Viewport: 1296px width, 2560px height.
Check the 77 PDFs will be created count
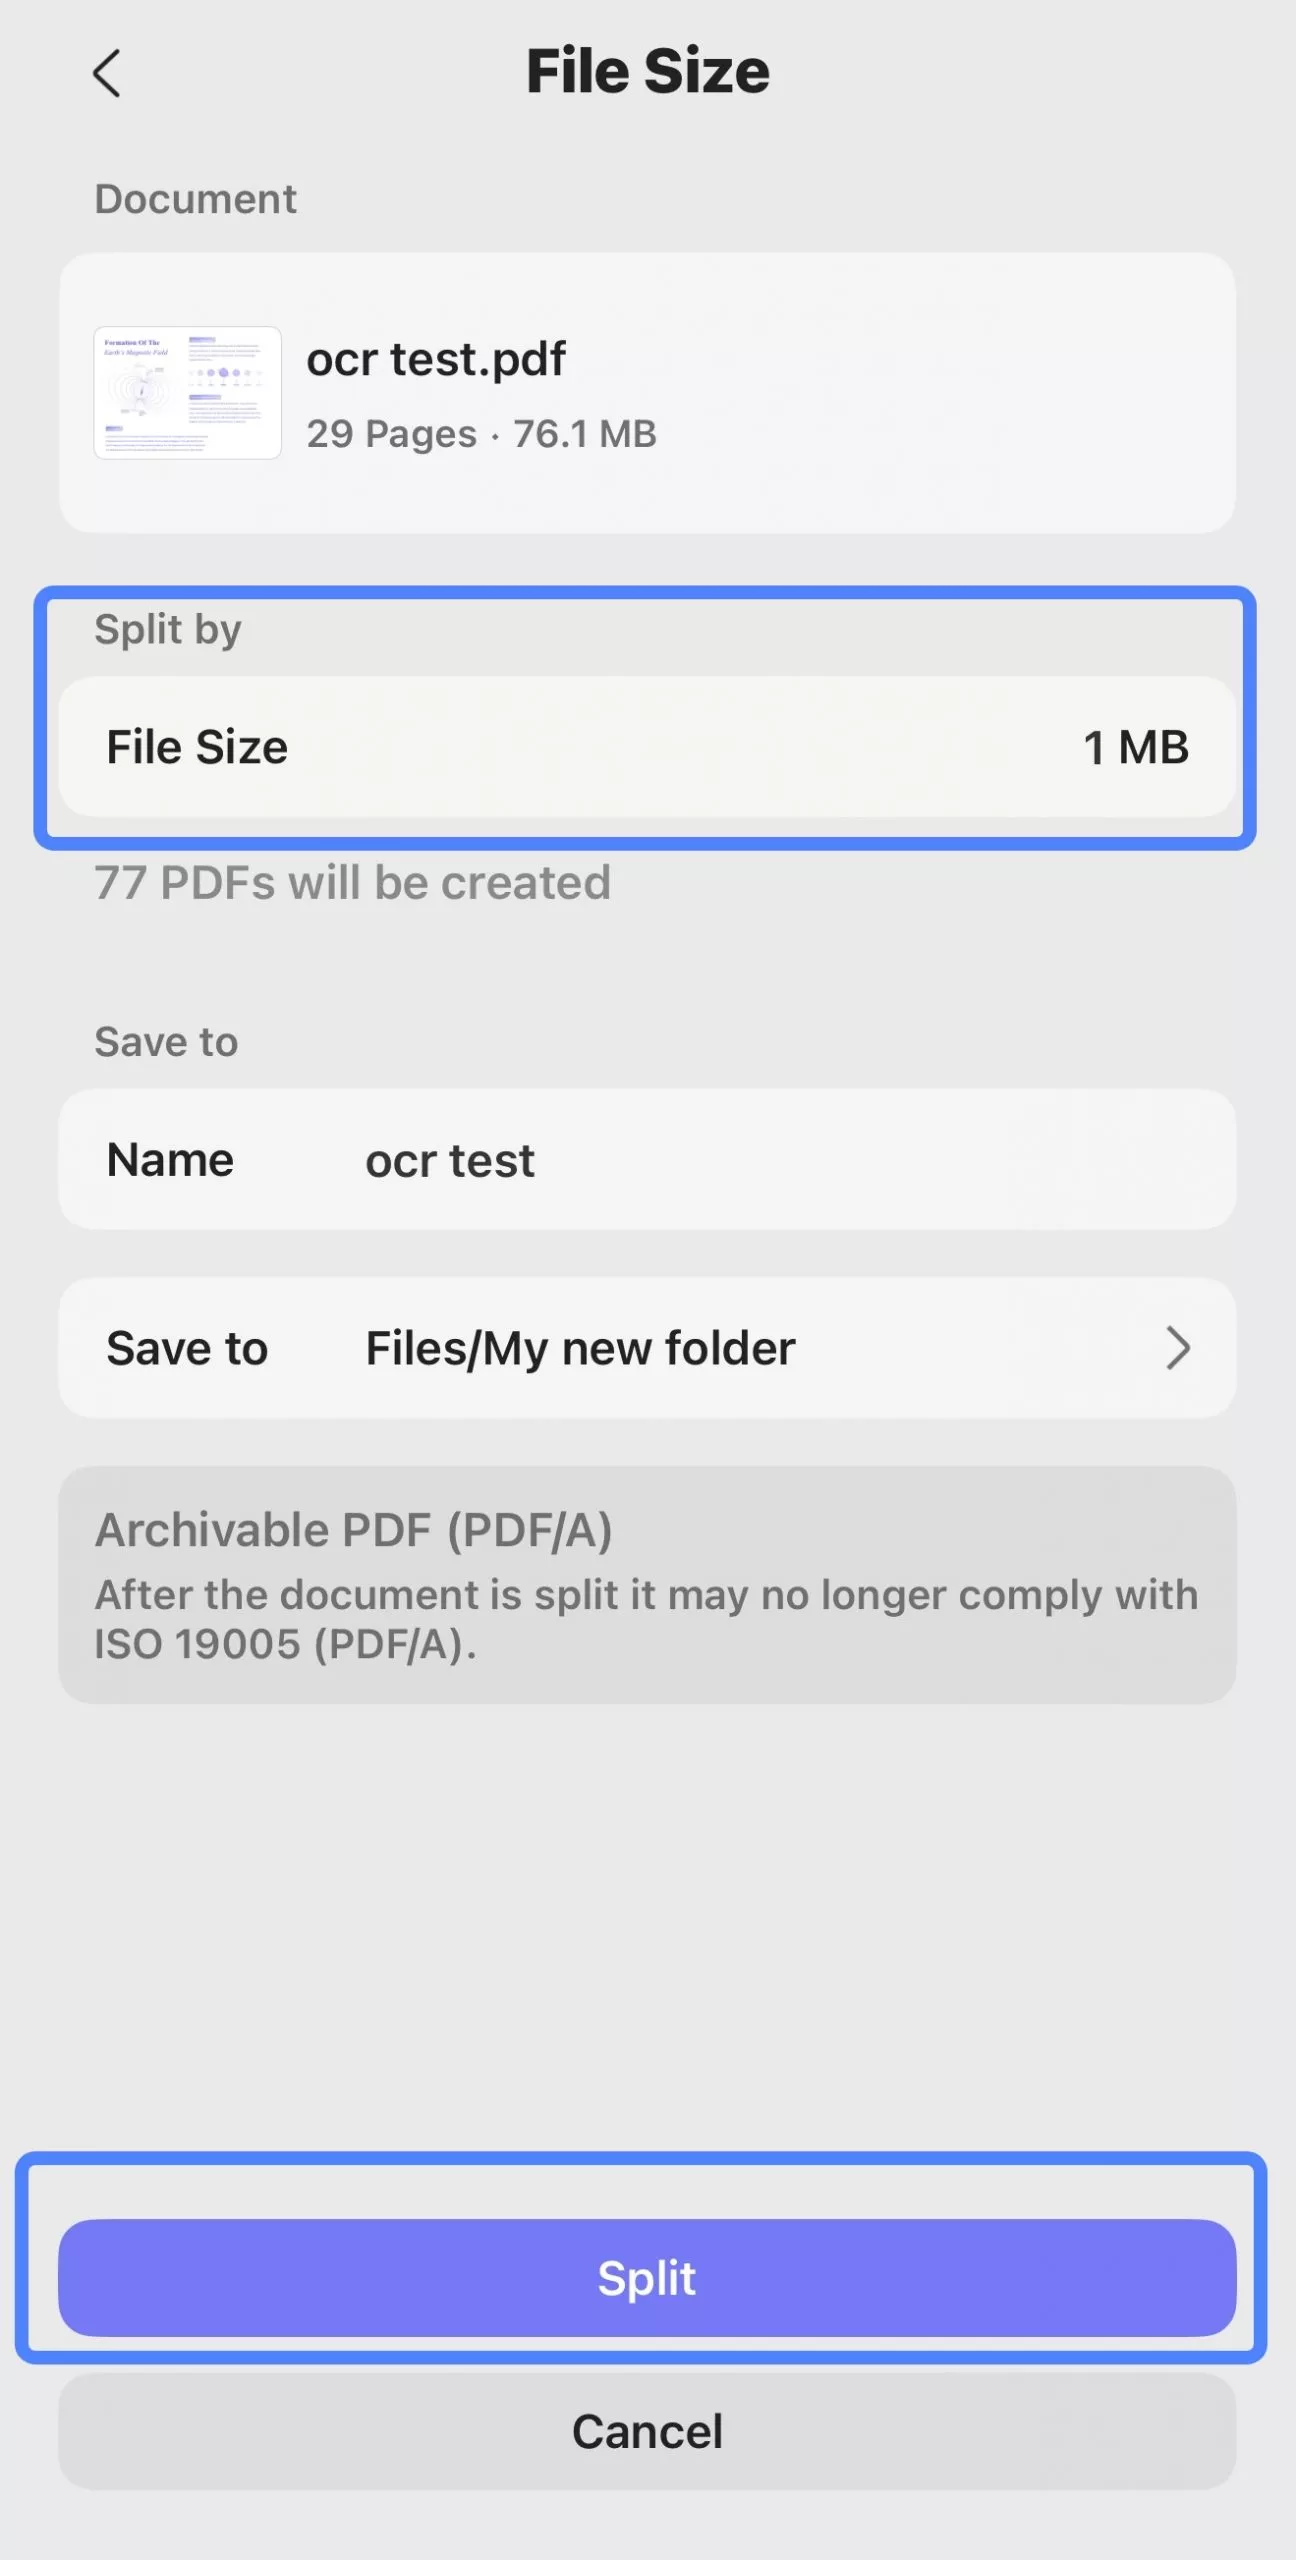(352, 883)
